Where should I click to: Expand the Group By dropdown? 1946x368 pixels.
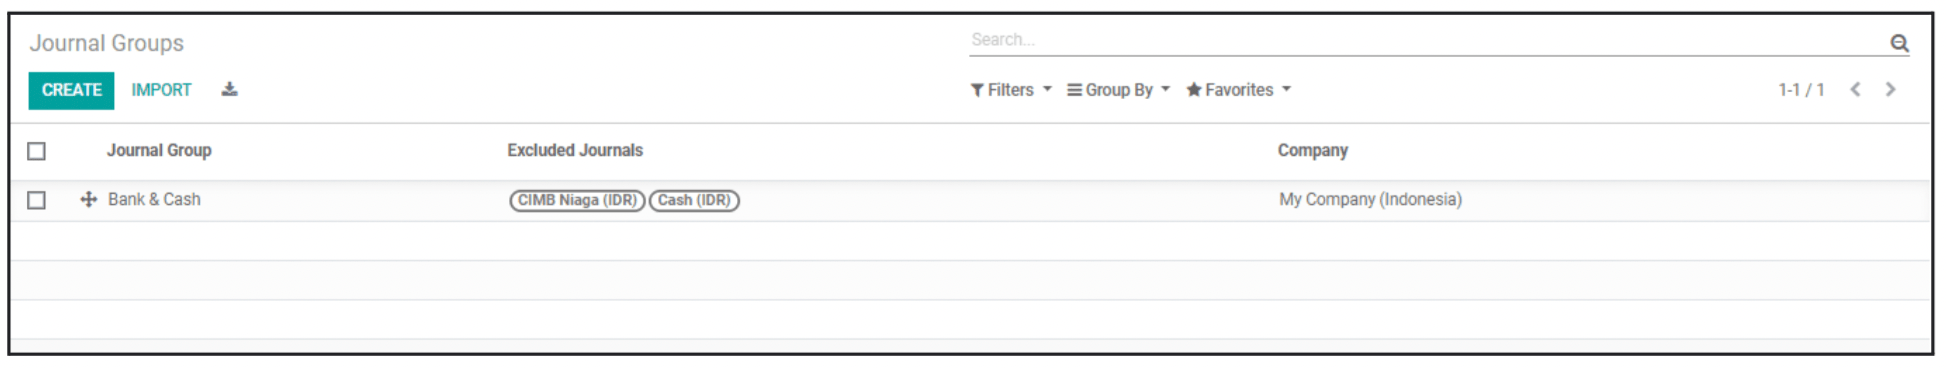(x=1118, y=90)
